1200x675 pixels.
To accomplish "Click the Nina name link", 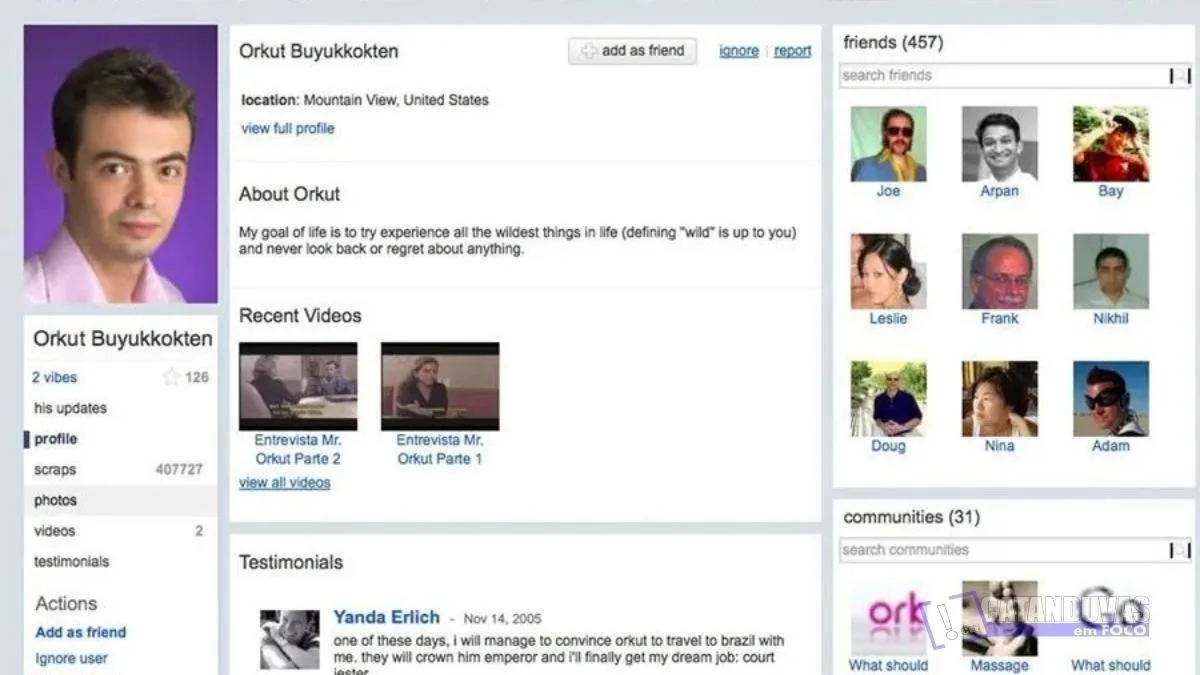I will point(1000,446).
